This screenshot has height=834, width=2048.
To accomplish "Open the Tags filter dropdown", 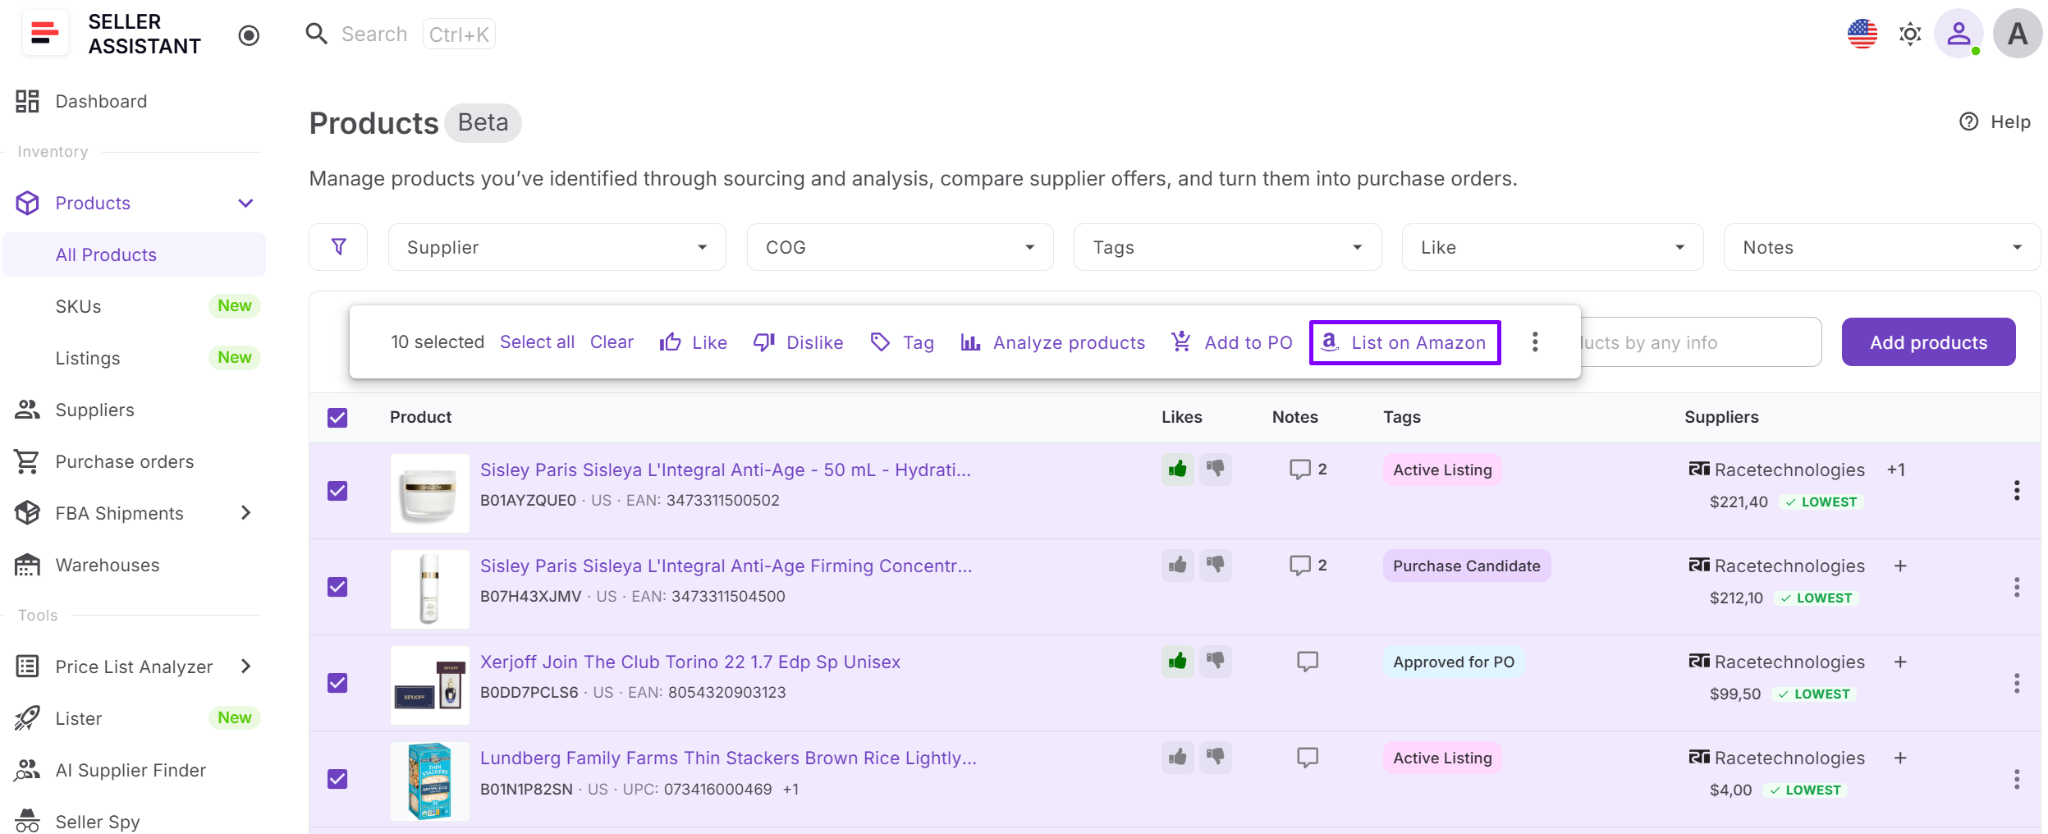I will click(1226, 247).
